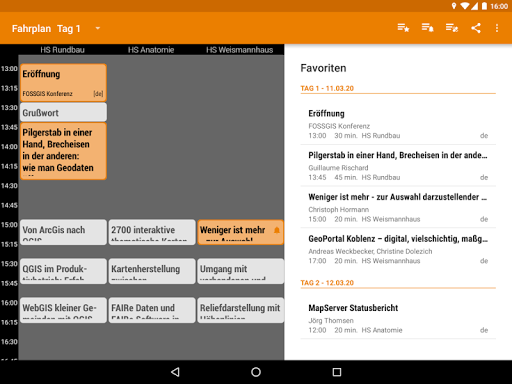Tap the Fahrplan title in the toolbar
This screenshot has width=512, height=384.
31,29
